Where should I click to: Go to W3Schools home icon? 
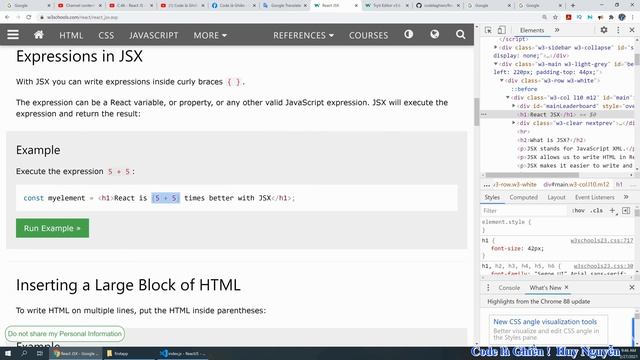(39, 35)
